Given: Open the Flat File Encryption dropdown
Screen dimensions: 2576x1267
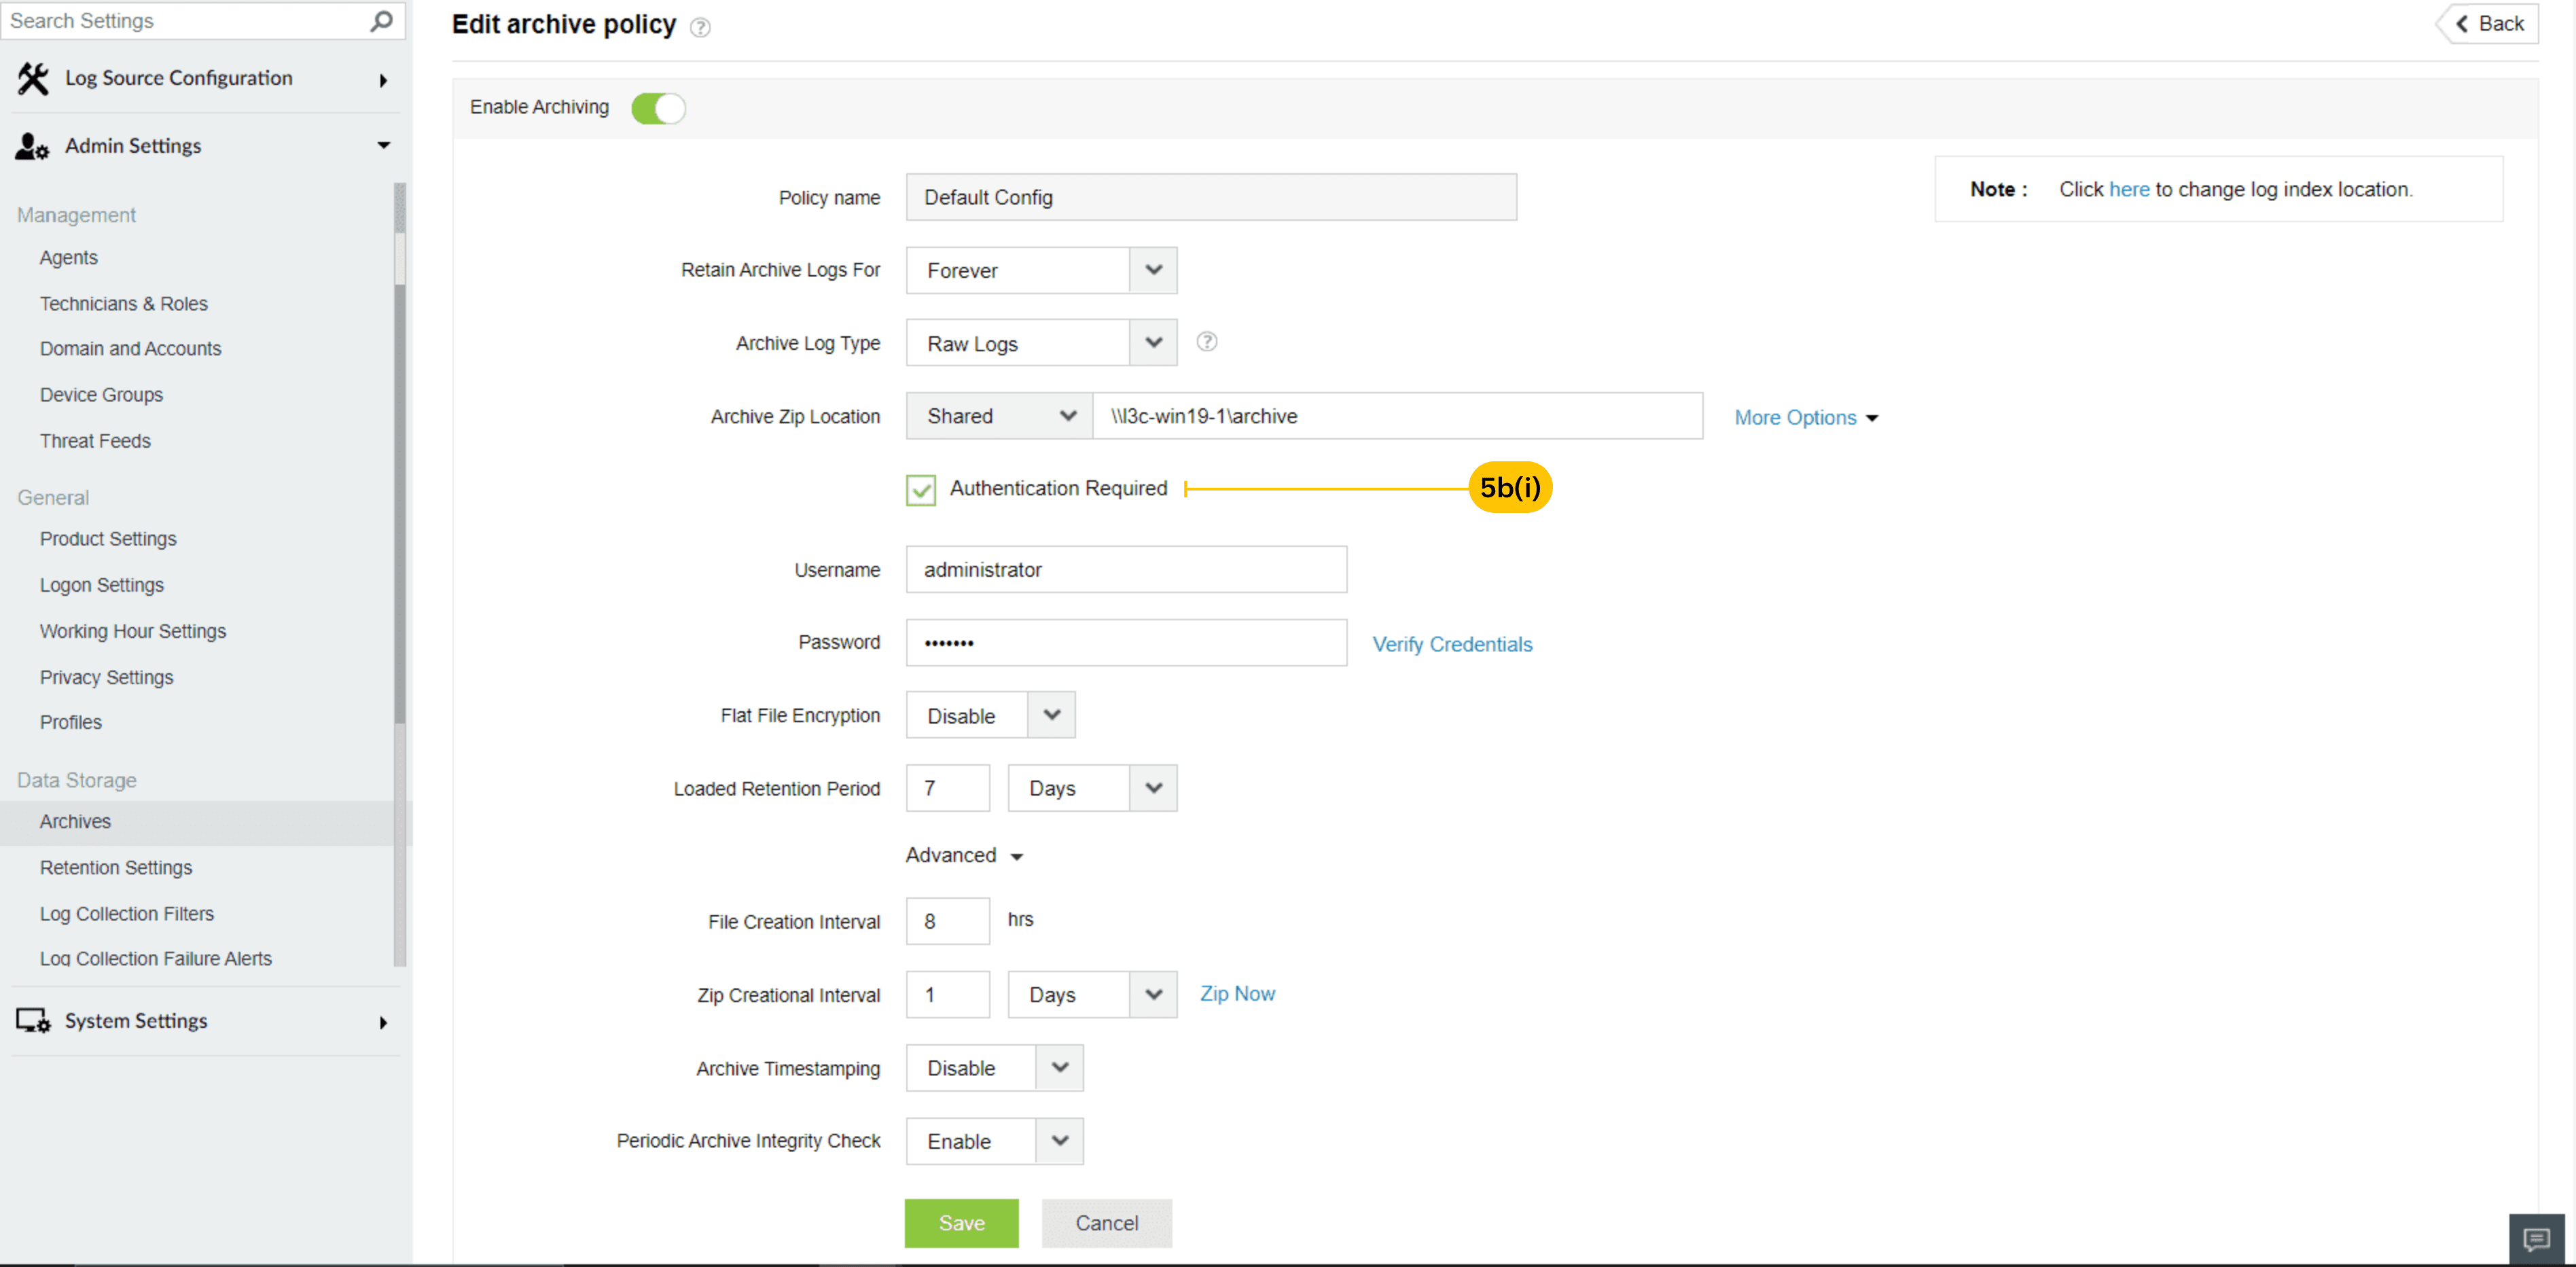Looking at the screenshot, I should tap(990, 715).
